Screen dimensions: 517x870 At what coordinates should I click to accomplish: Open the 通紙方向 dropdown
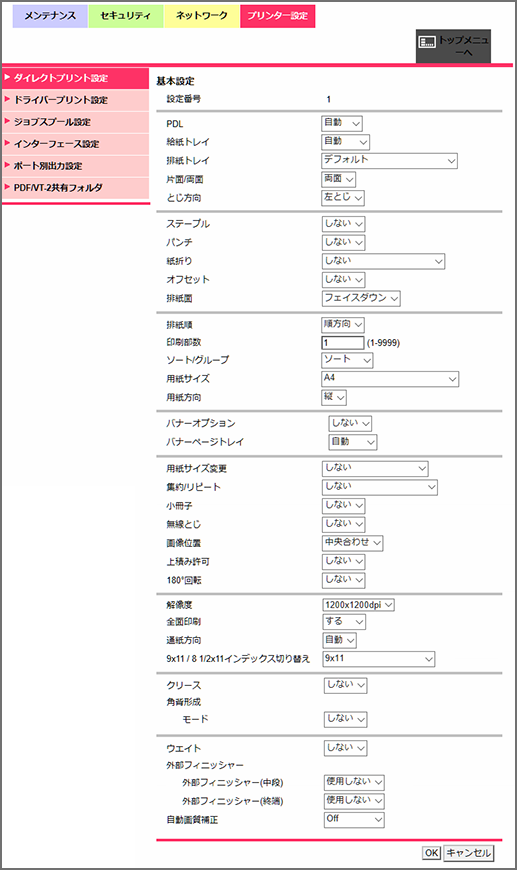[x=339, y=640]
